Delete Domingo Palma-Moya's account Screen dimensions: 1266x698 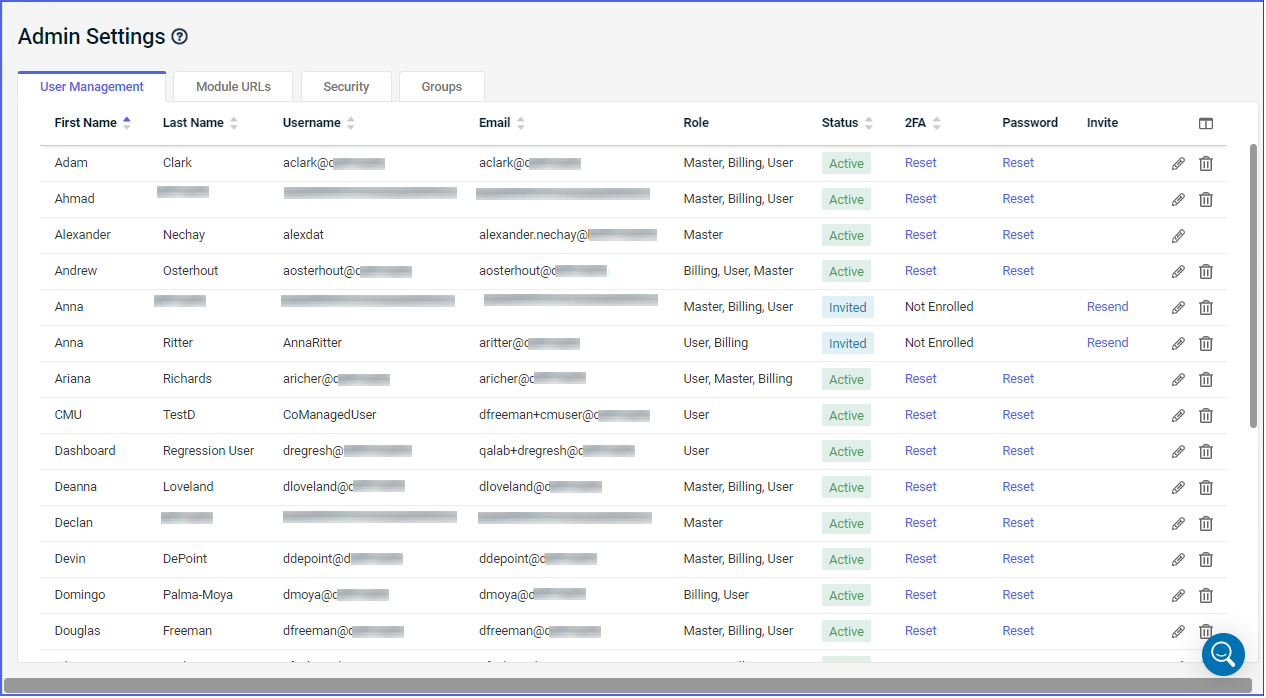click(1206, 595)
